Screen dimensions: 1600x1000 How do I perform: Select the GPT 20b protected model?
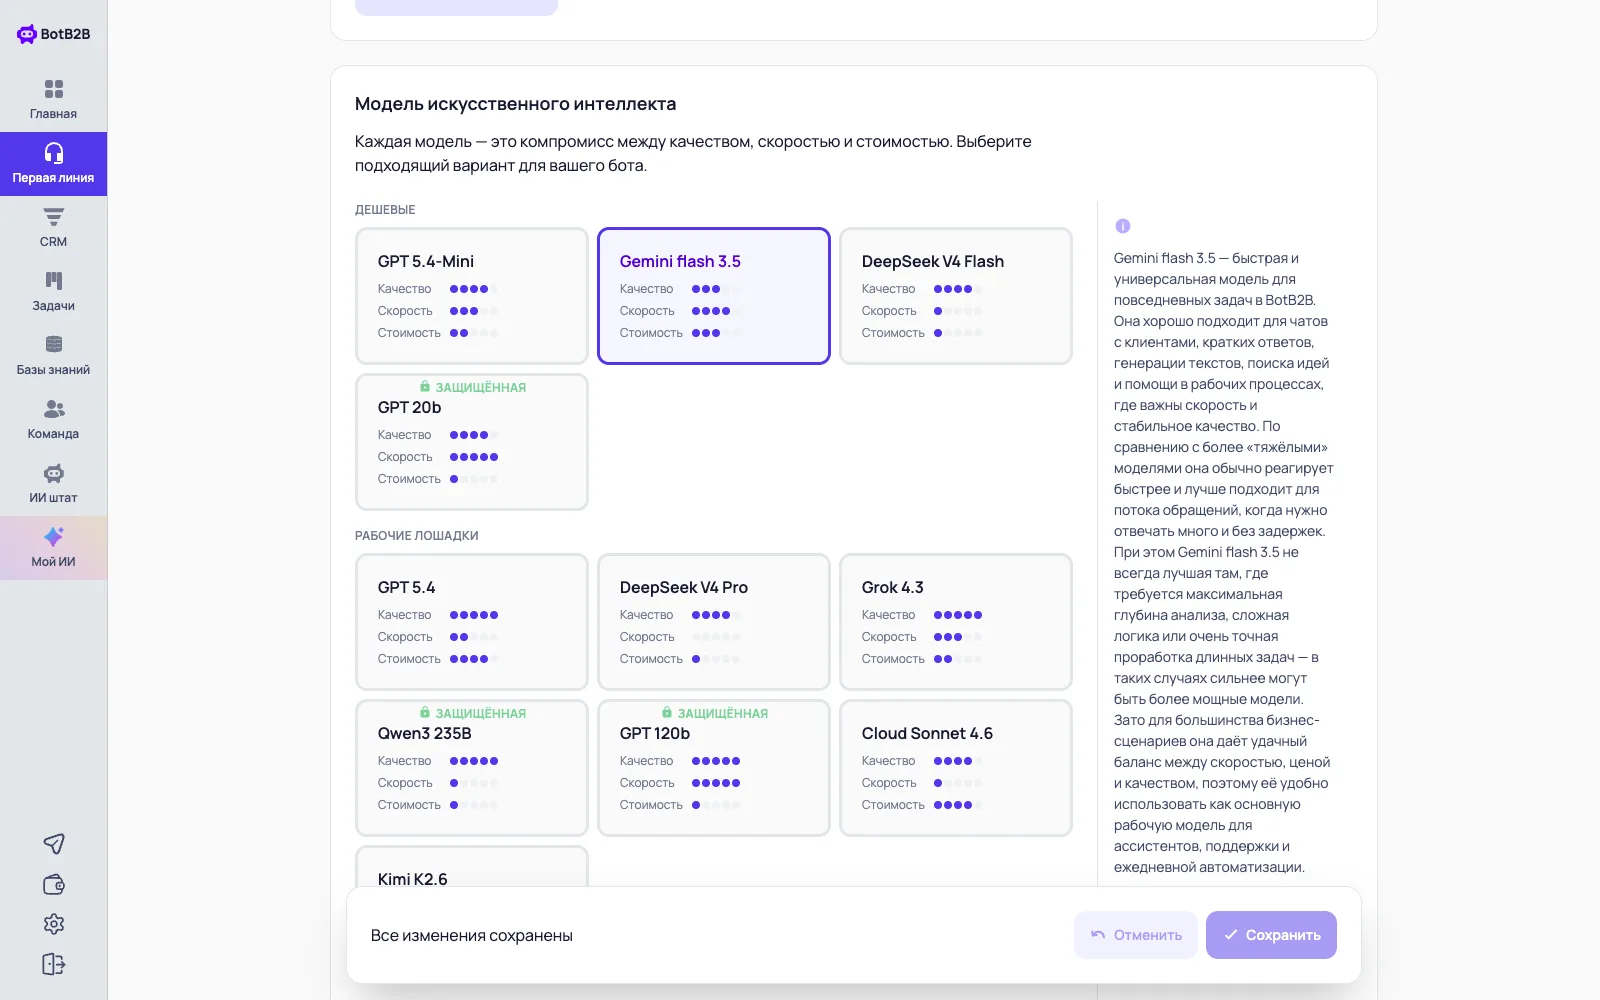point(472,442)
